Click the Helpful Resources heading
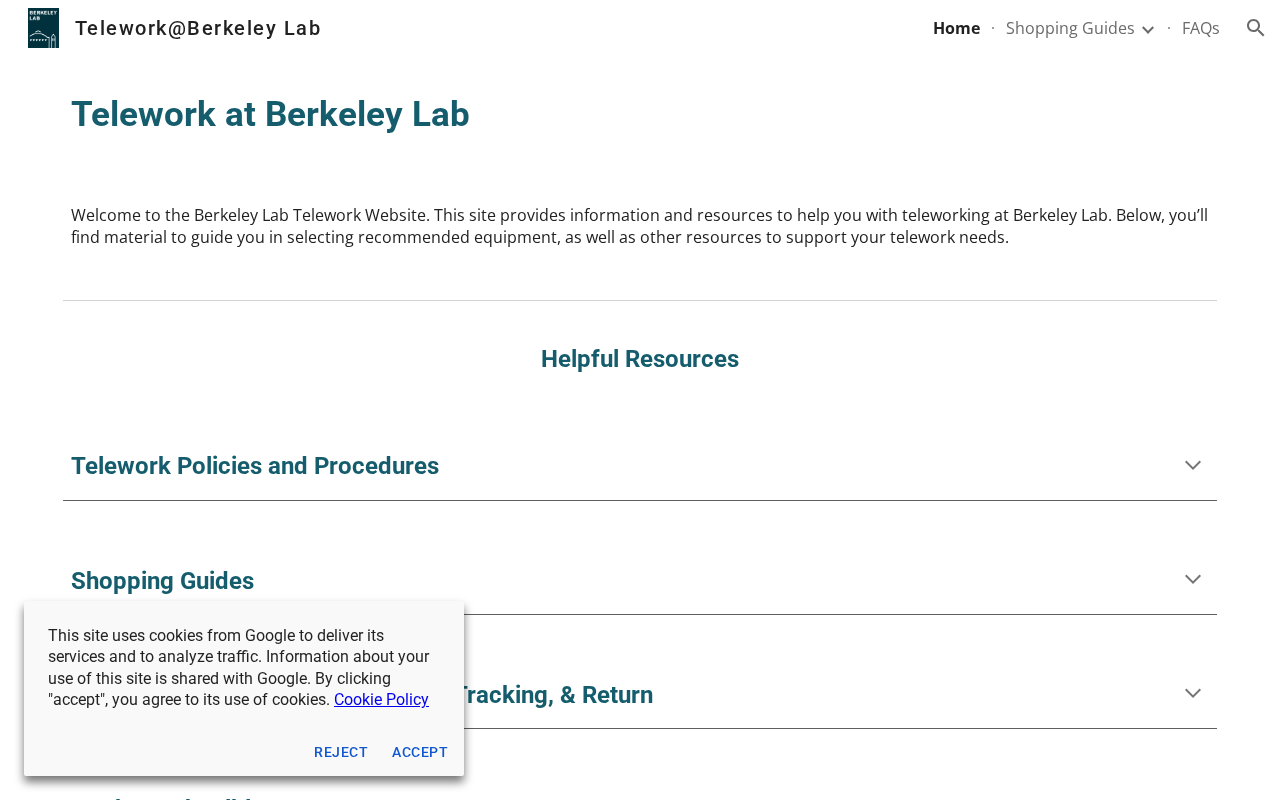1280x800 pixels. click(640, 359)
